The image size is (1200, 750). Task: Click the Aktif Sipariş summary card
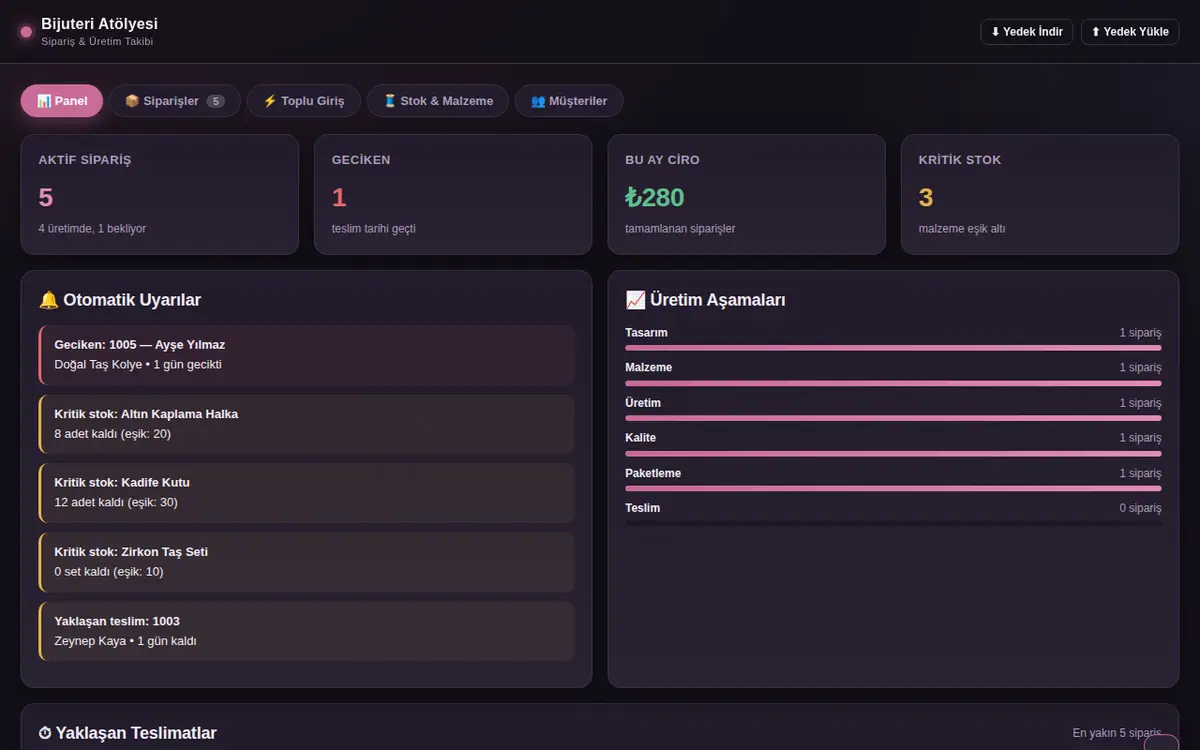click(160, 195)
